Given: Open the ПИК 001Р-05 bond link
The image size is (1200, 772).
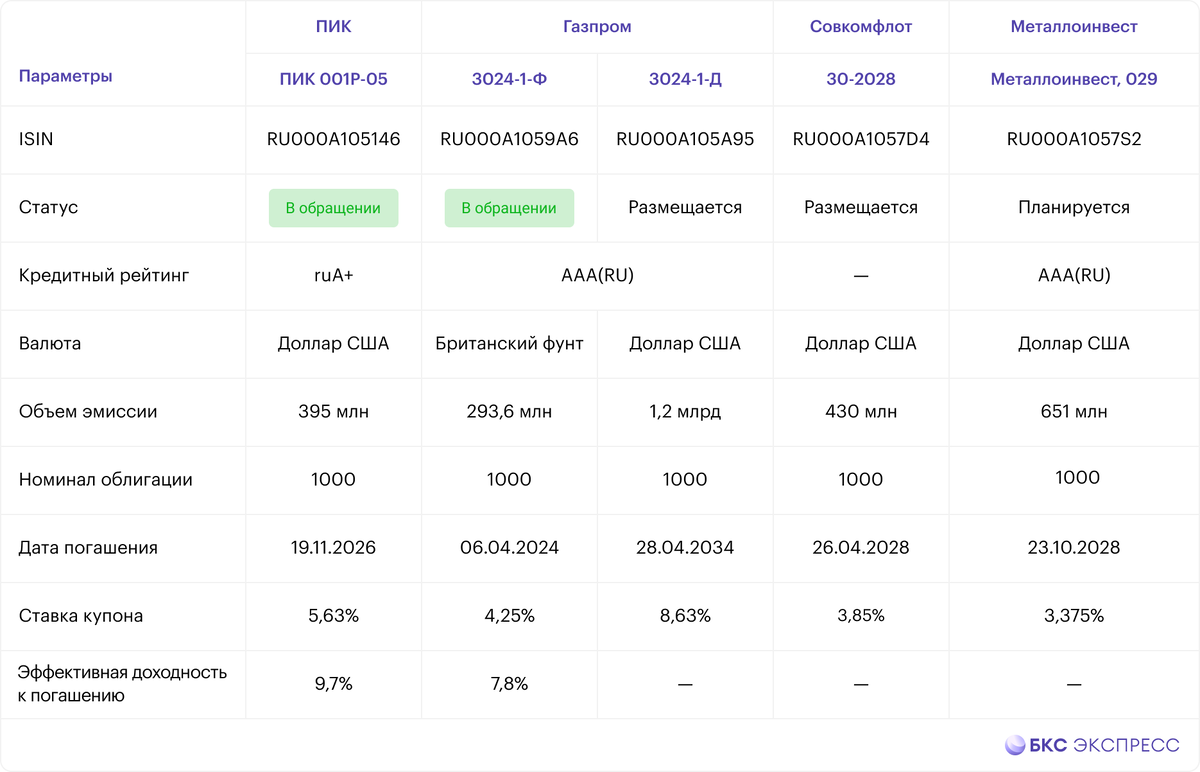Looking at the screenshot, I should point(333,79).
